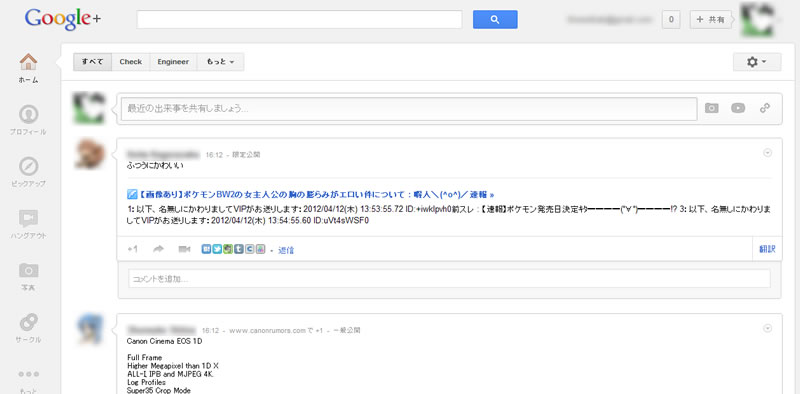
Task: Click the 最近の出来事を共有しましょう share box
Action: pyautogui.click(x=409, y=109)
